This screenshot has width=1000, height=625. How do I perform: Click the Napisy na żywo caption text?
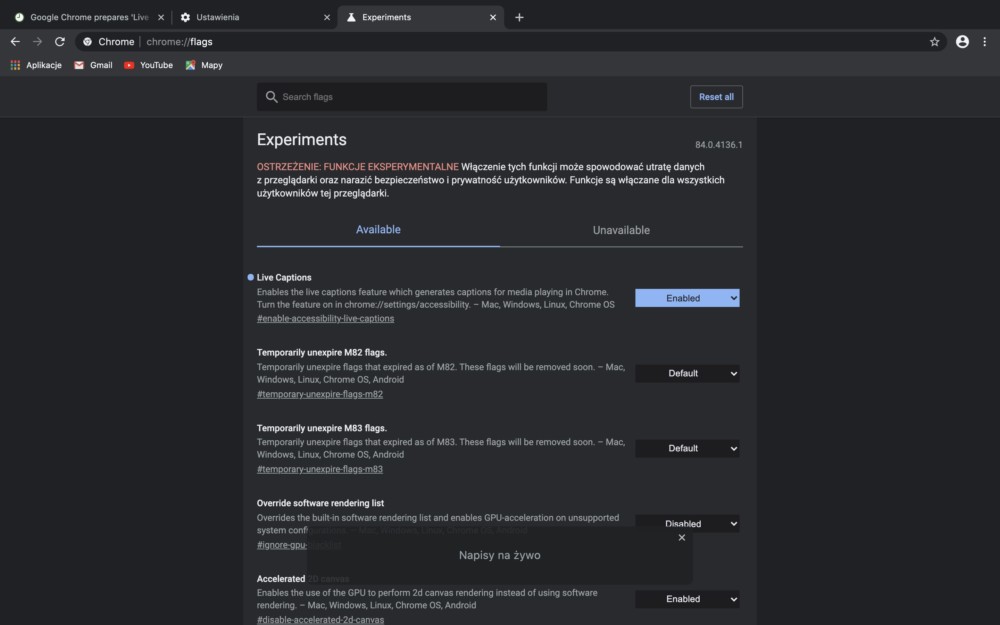point(499,555)
